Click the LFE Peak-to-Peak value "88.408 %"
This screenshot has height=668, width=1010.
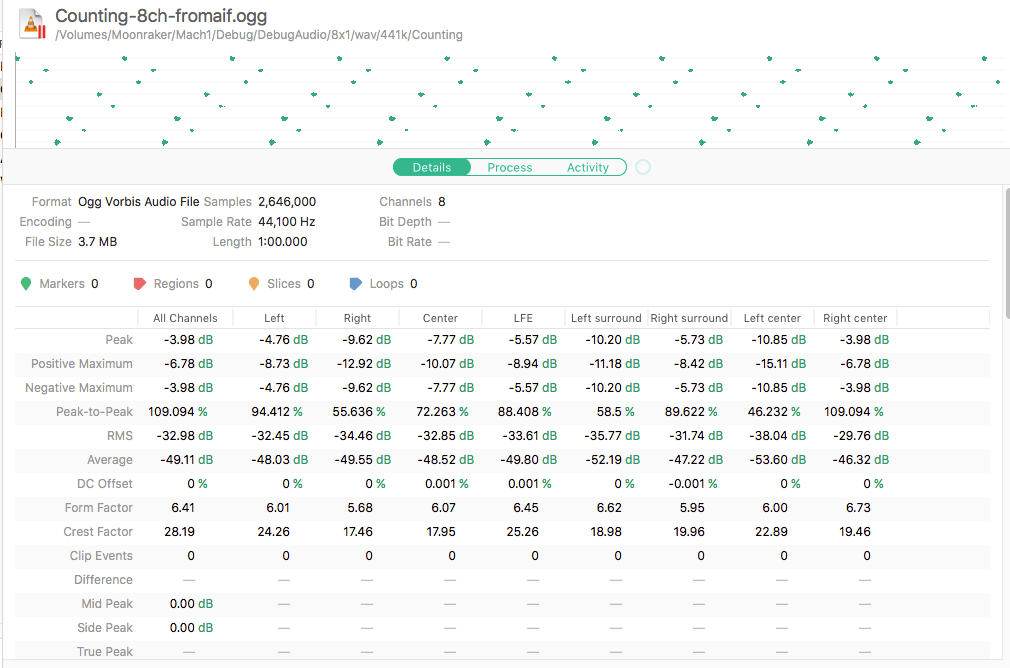pos(524,412)
